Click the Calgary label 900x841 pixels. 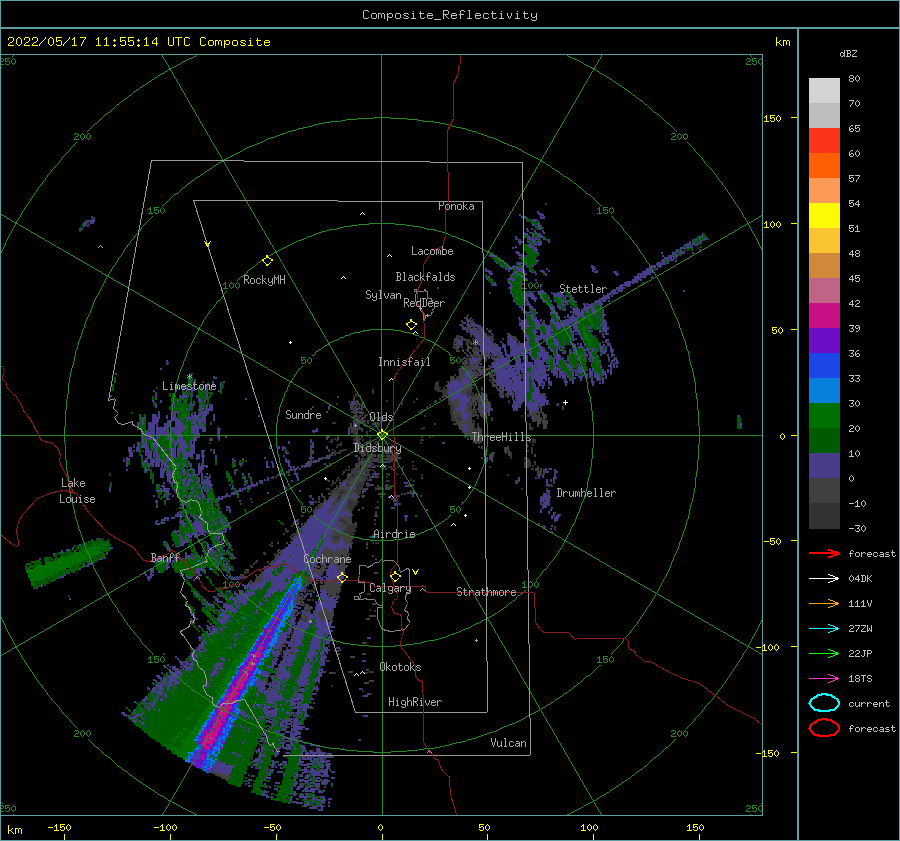click(390, 588)
